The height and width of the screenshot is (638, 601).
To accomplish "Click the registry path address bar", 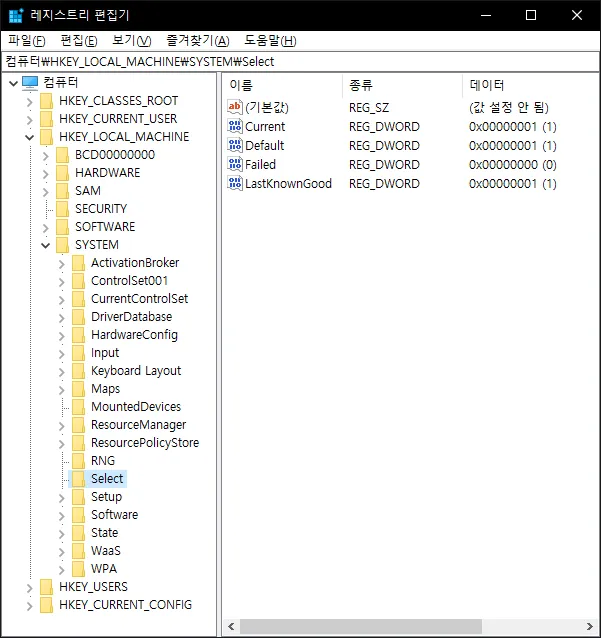I will 300,61.
